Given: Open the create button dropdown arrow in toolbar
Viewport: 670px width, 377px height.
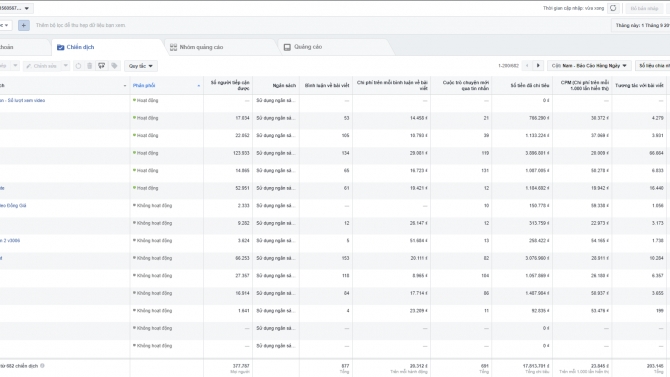Looking at the screenshot, I should [x=15, y=66].
